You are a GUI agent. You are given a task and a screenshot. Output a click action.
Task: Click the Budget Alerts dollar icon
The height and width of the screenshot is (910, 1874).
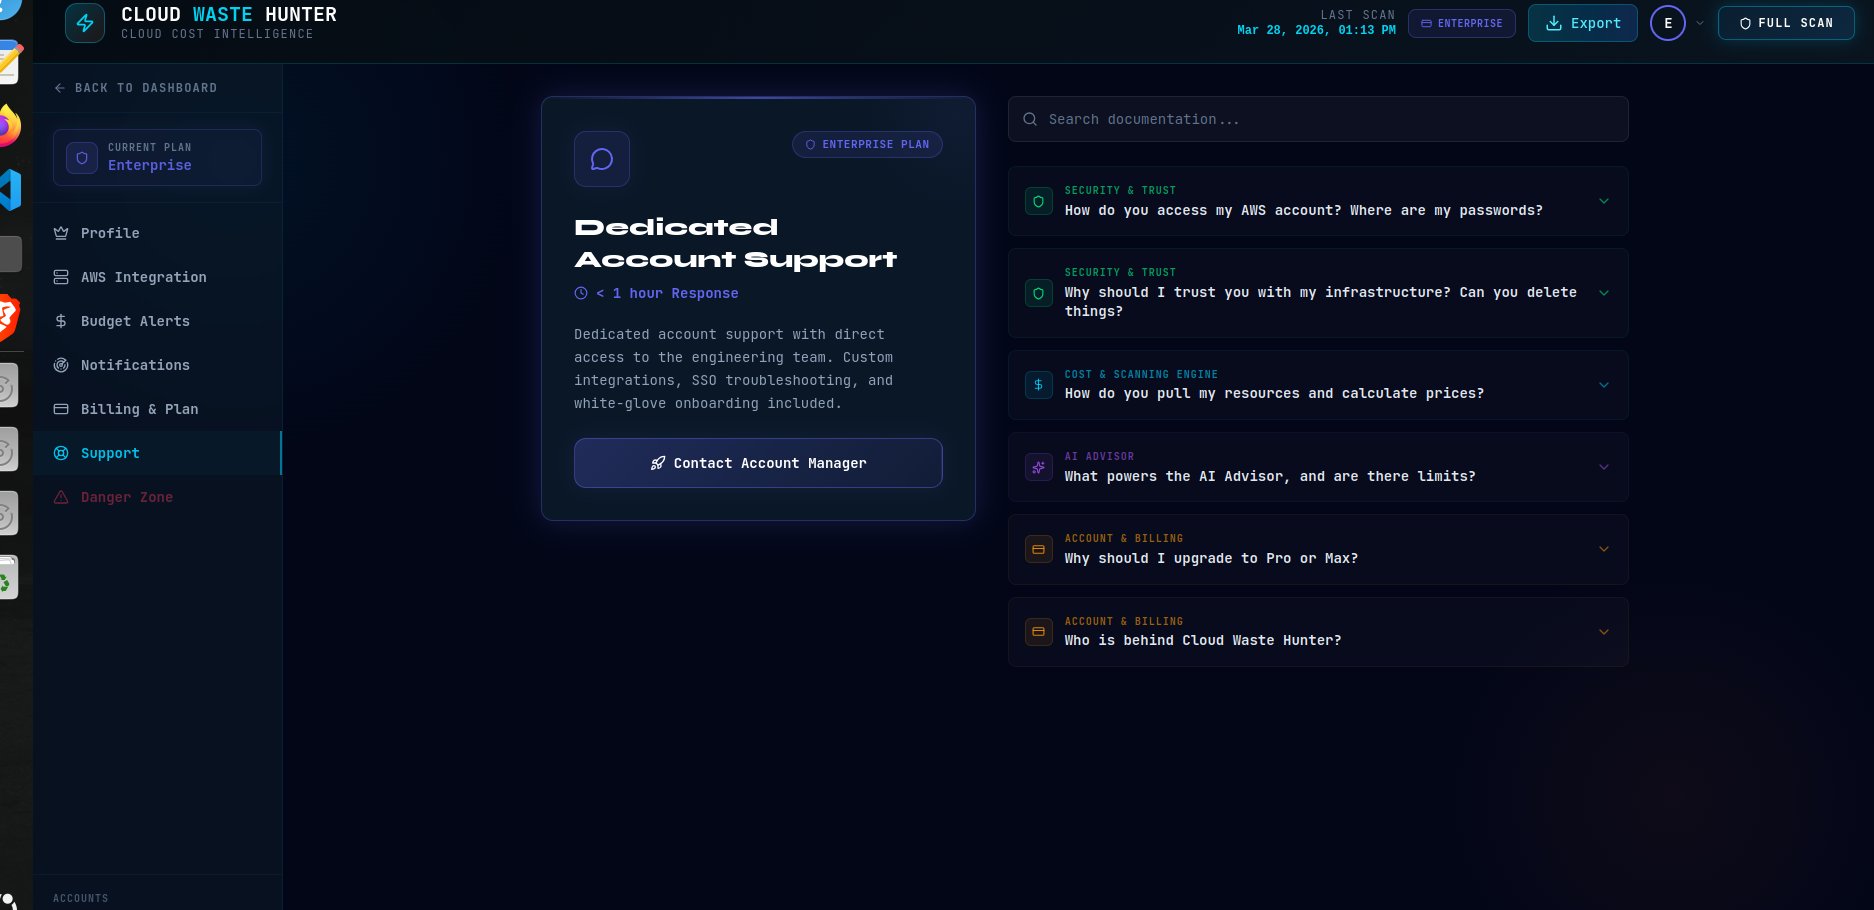coord(61,321)
